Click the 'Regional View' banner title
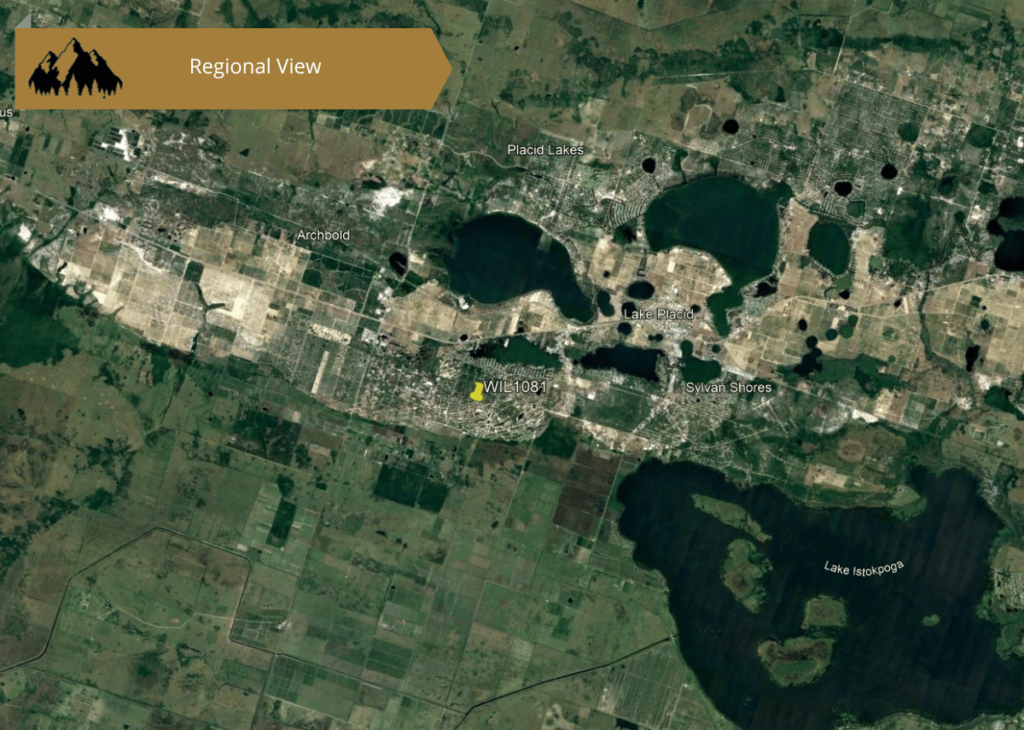 tap(255, 67)
